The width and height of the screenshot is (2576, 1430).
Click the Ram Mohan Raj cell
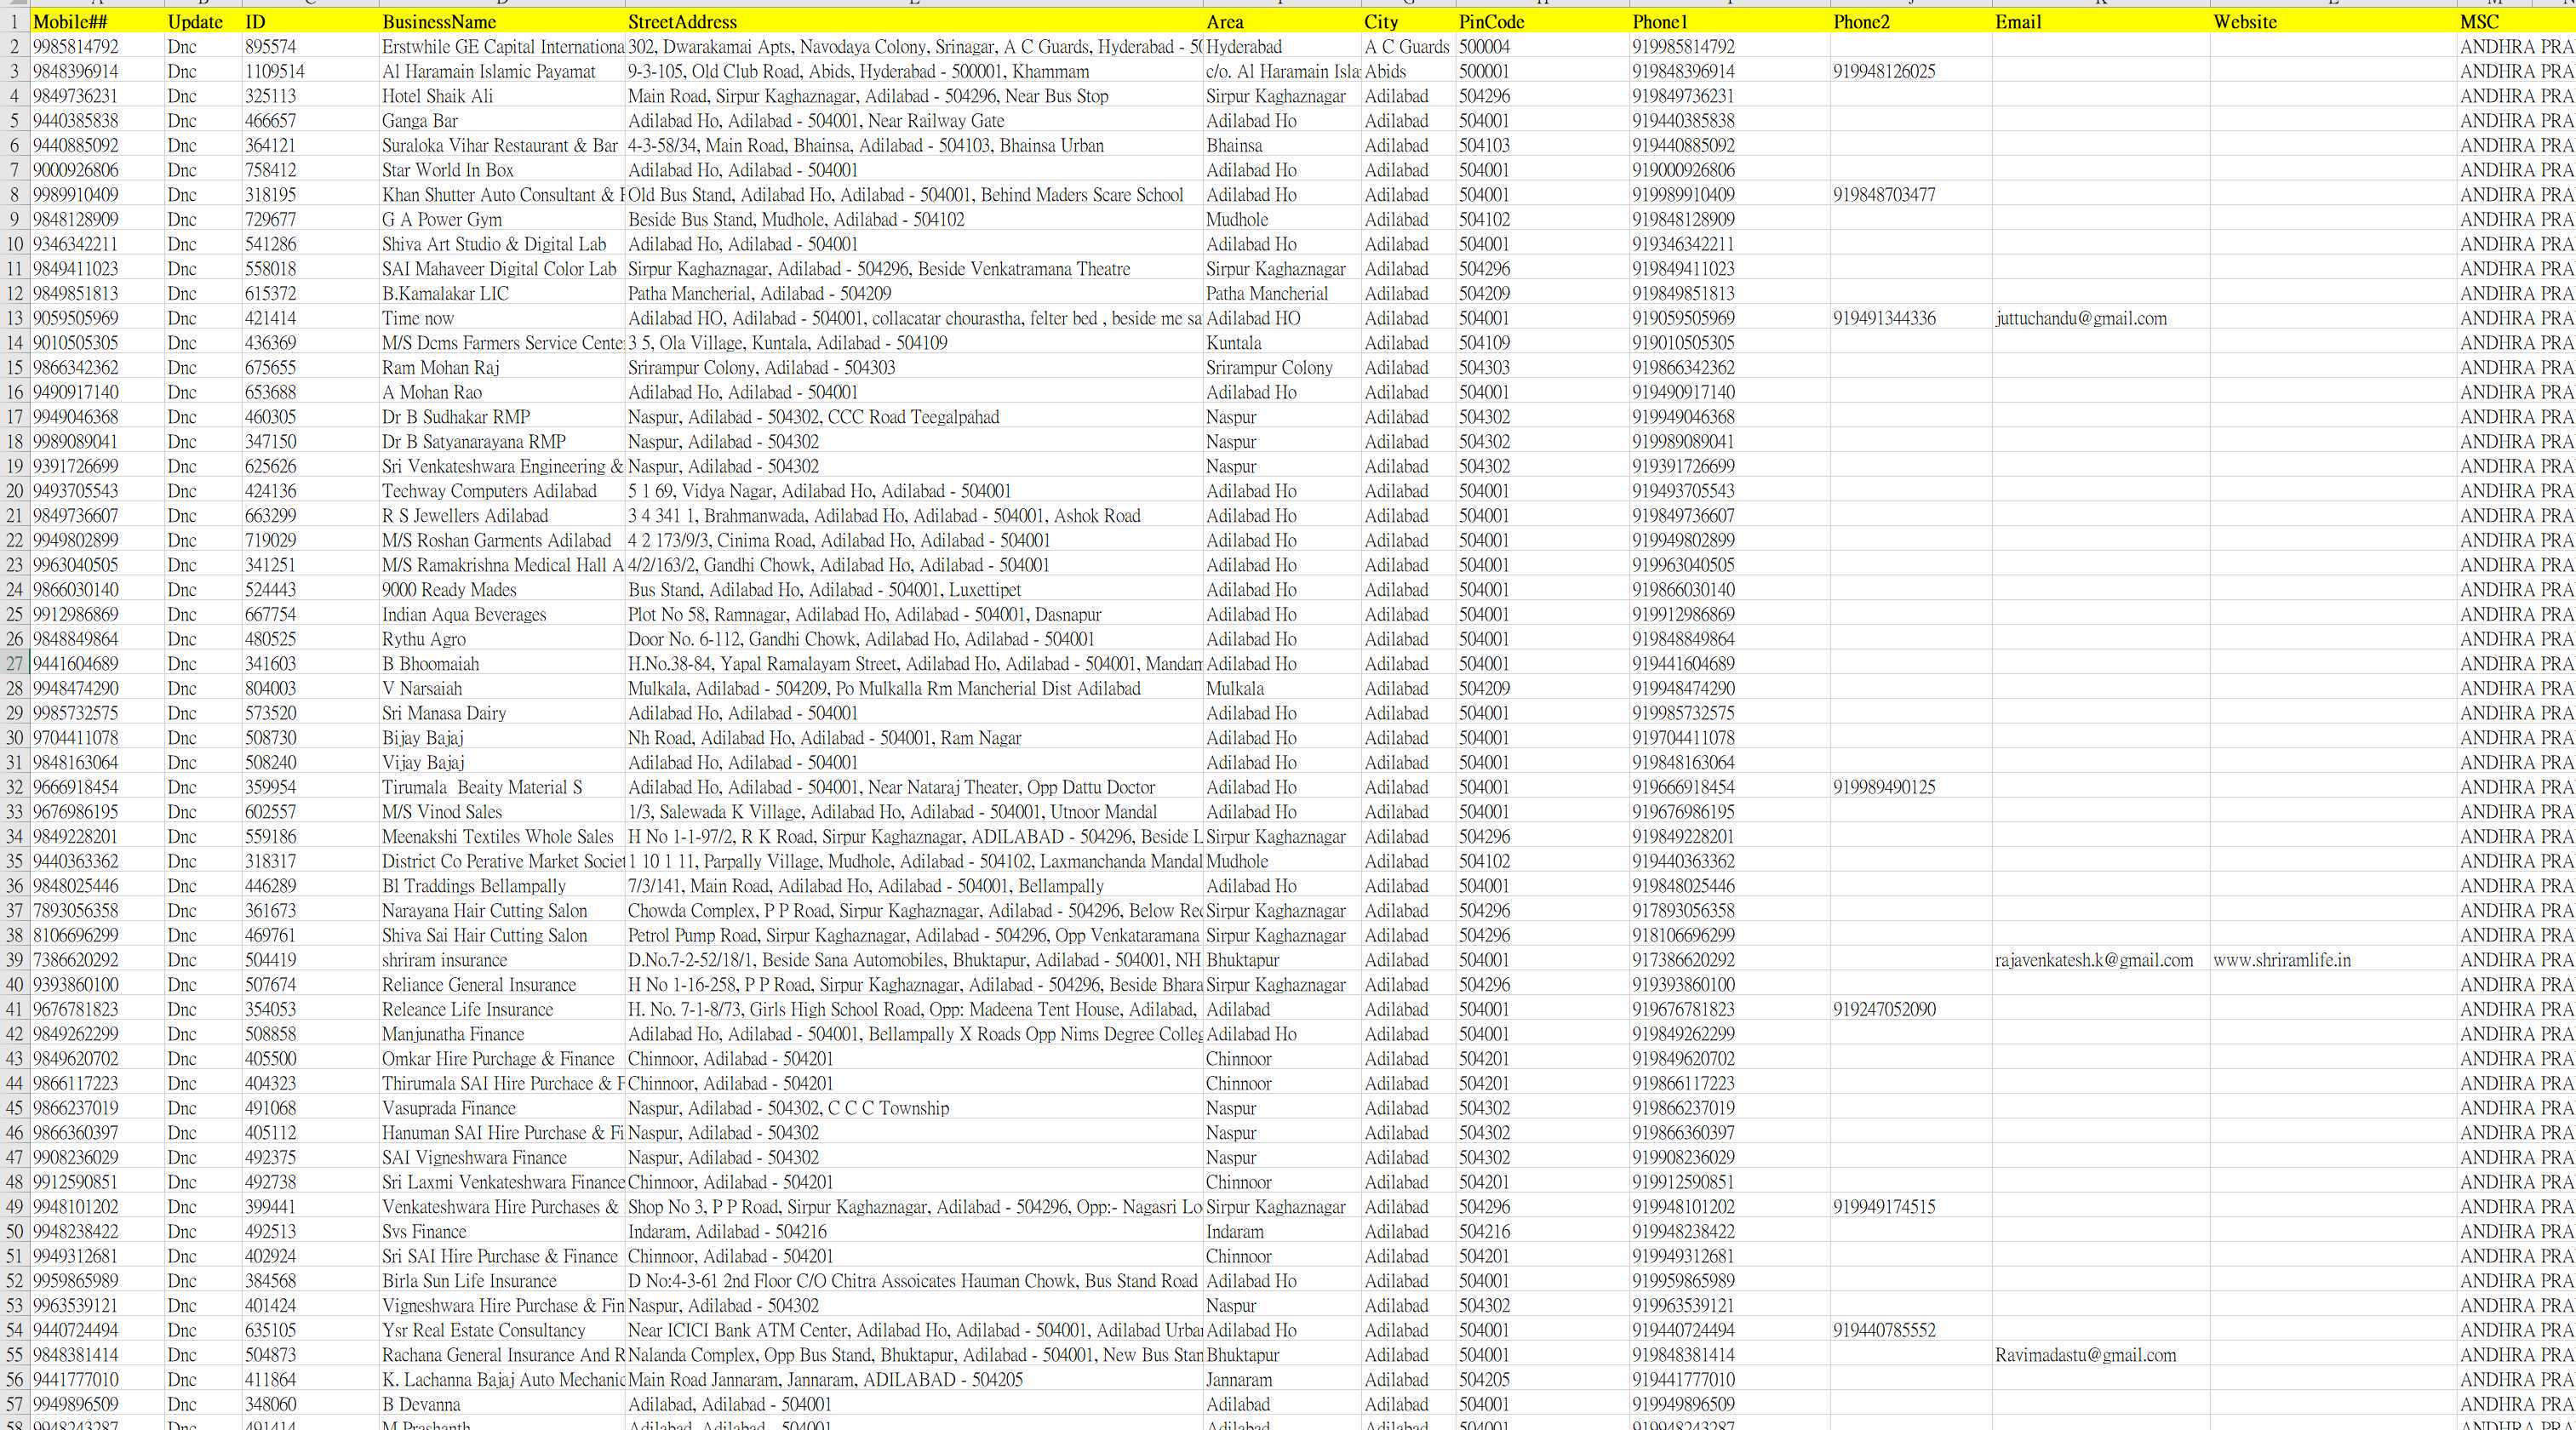[502, 367]
